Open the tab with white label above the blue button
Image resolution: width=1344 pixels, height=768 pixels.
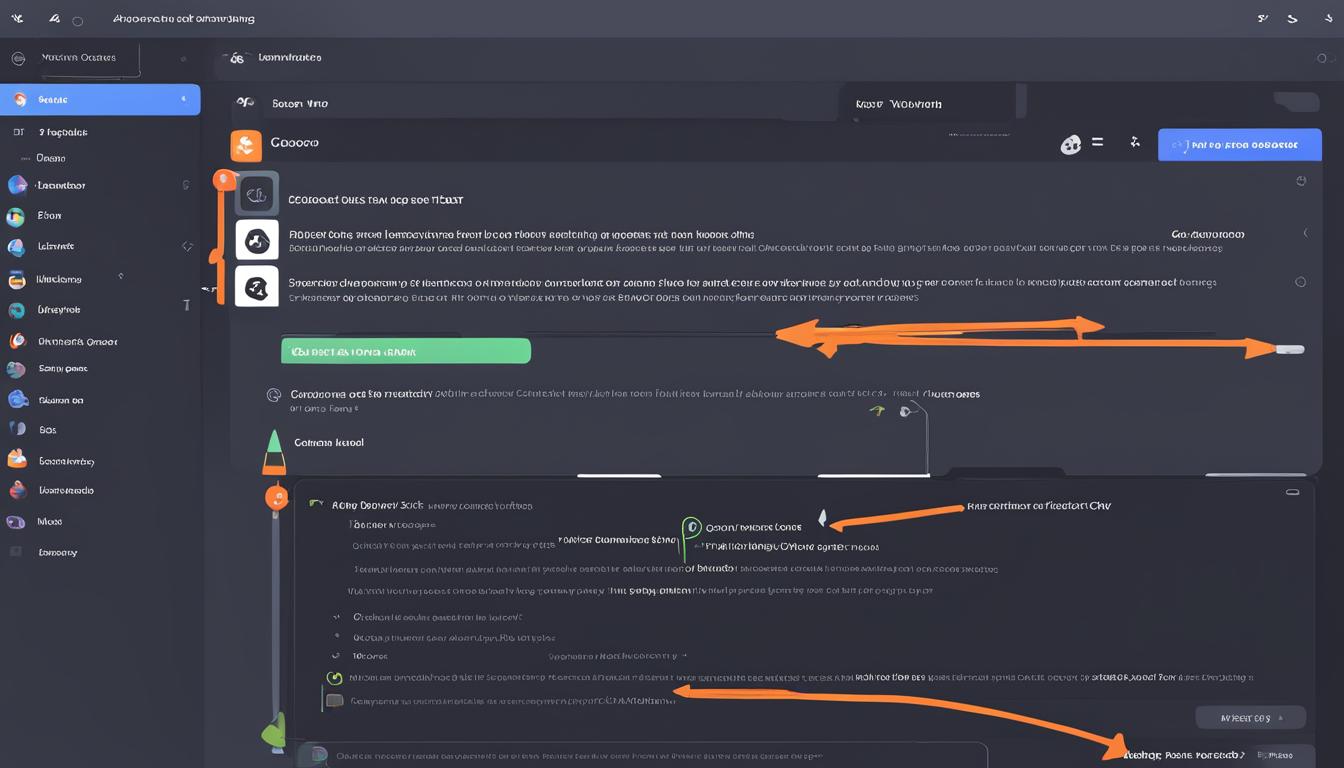(x=898, y=104)
